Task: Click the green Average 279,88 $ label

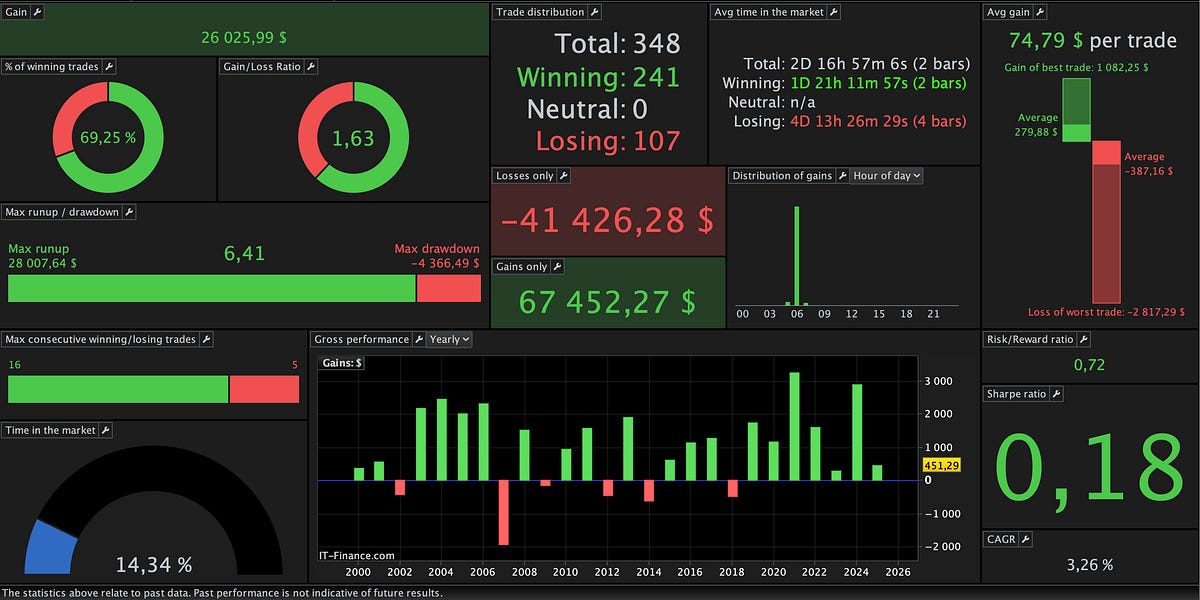Action: 1038,125
